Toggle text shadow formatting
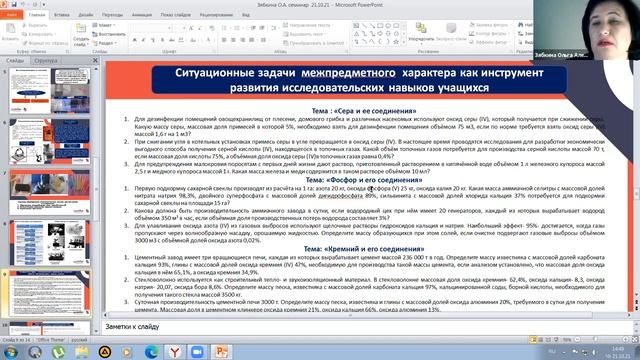 (162, 40)
